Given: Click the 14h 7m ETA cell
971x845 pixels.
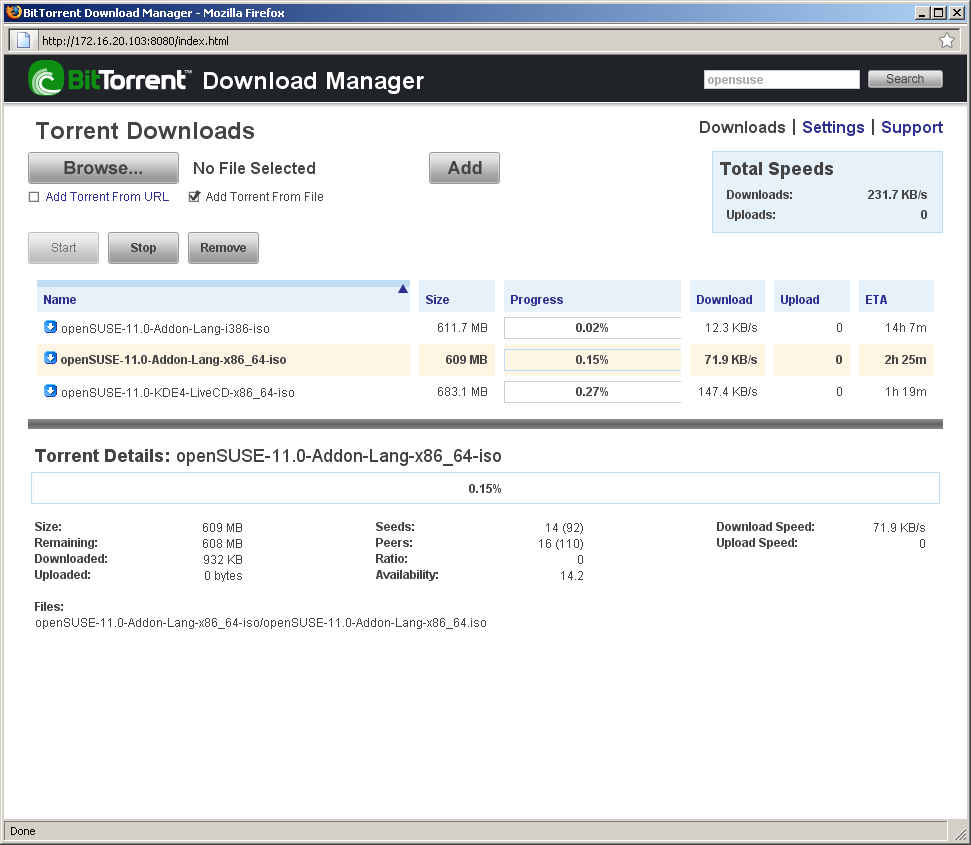Looking at the screenshot, I should click(905, 328).
